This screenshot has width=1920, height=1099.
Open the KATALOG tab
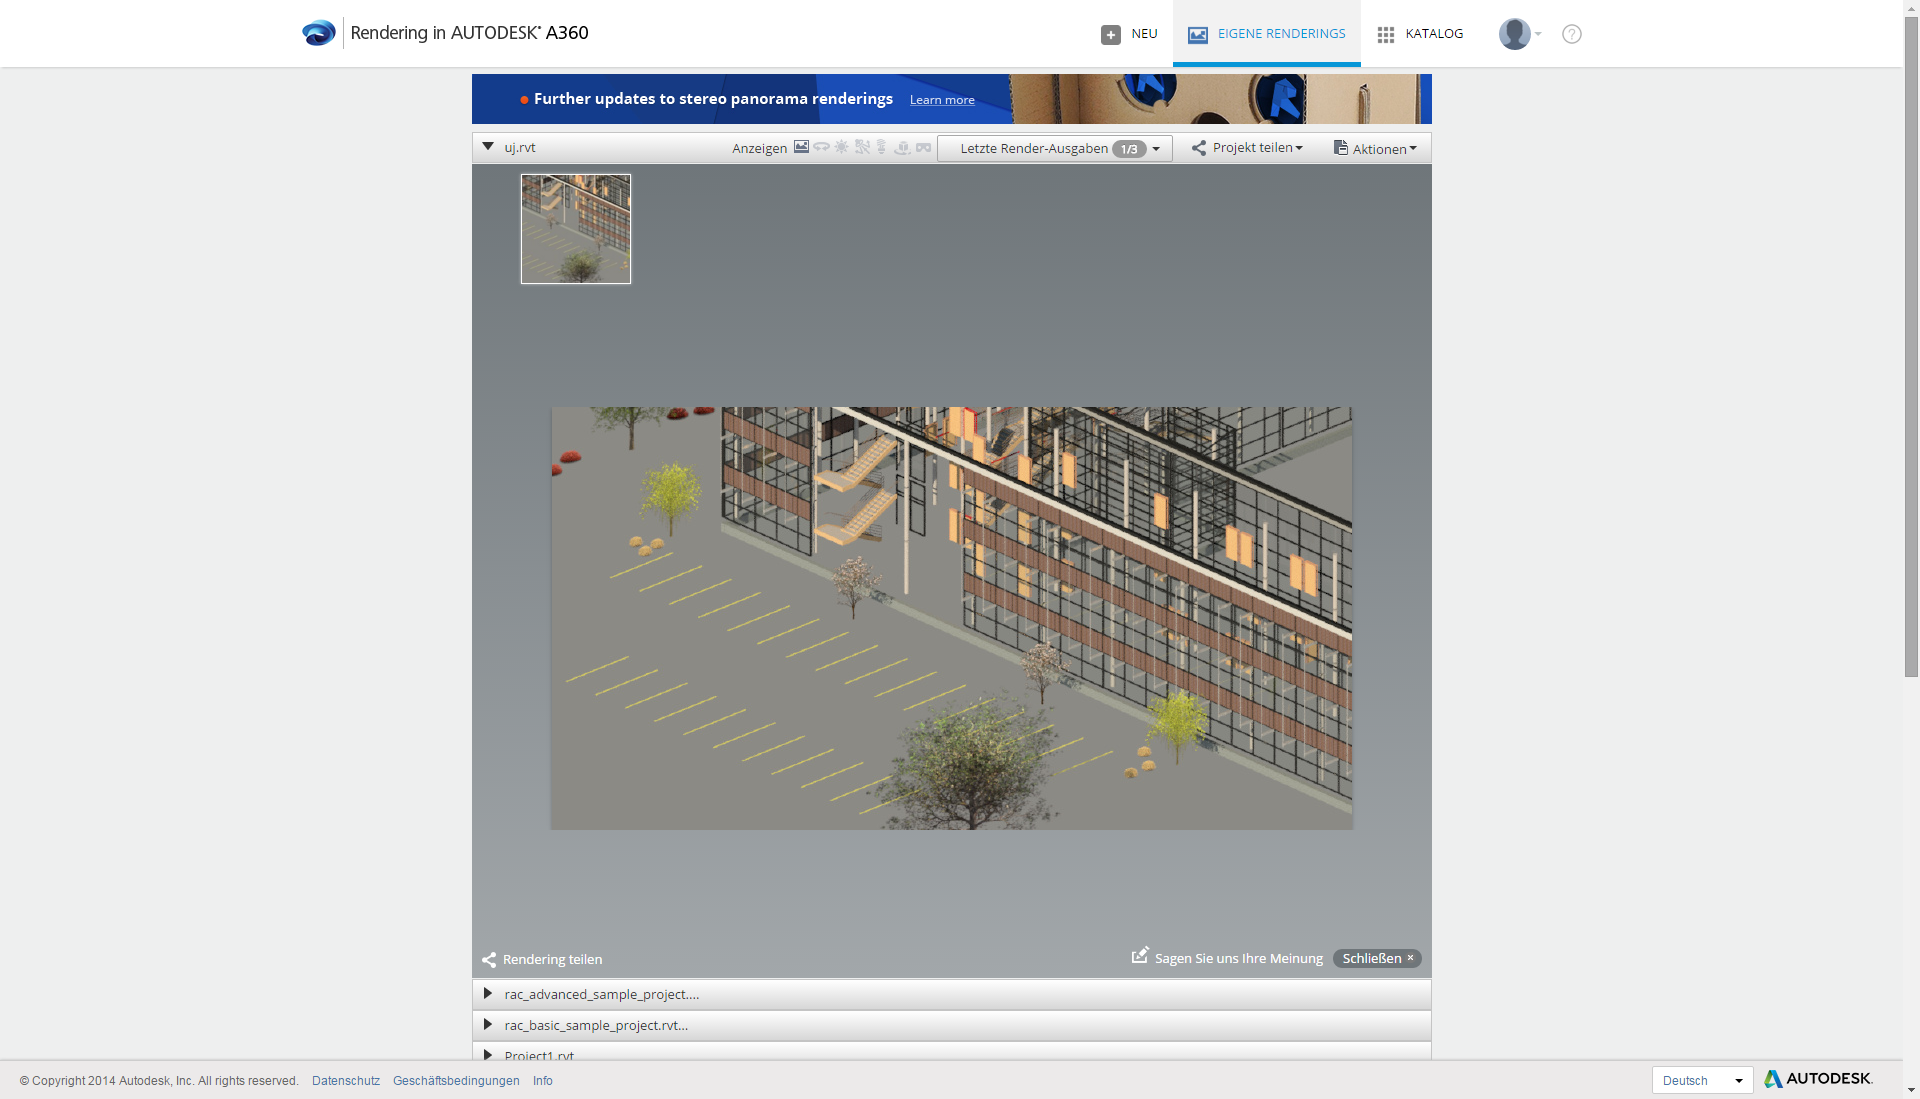click(x=1420, y=34)
